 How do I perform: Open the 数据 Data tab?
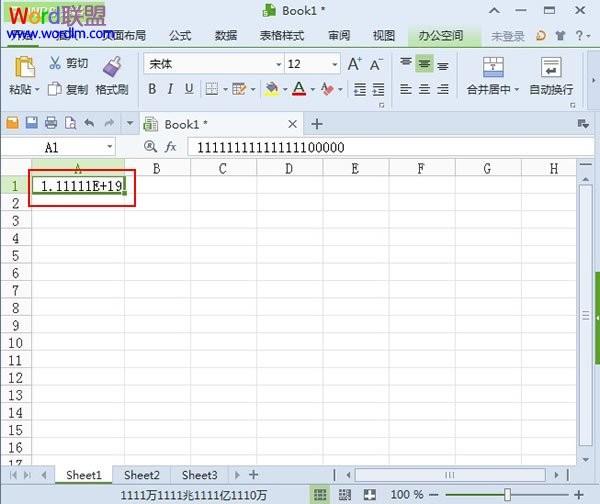[x=226, y=36]
